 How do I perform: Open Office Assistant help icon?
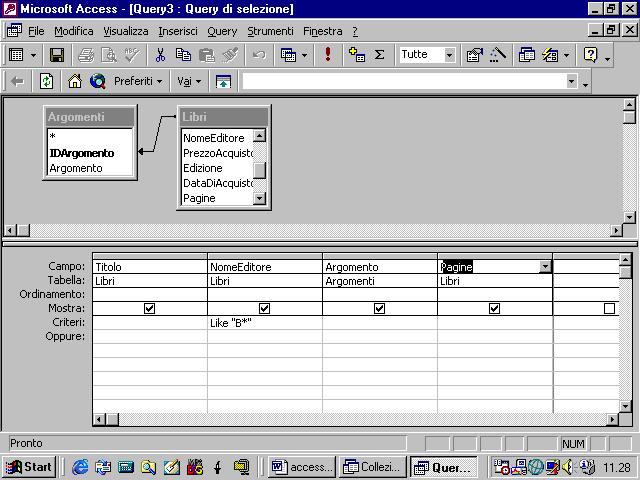pyautogui.click(x=591, y=55)
